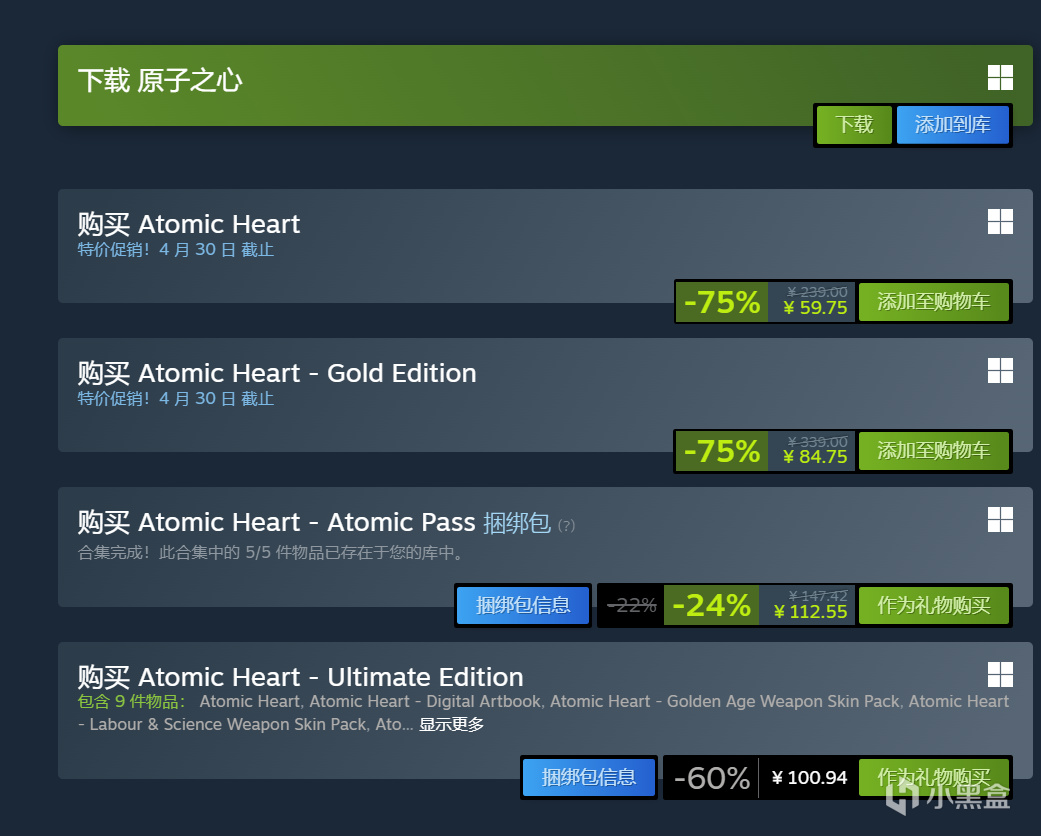Buy Atomic Pass bundle as a gift
1041x836 pixels.
click(x=933, y=605)
